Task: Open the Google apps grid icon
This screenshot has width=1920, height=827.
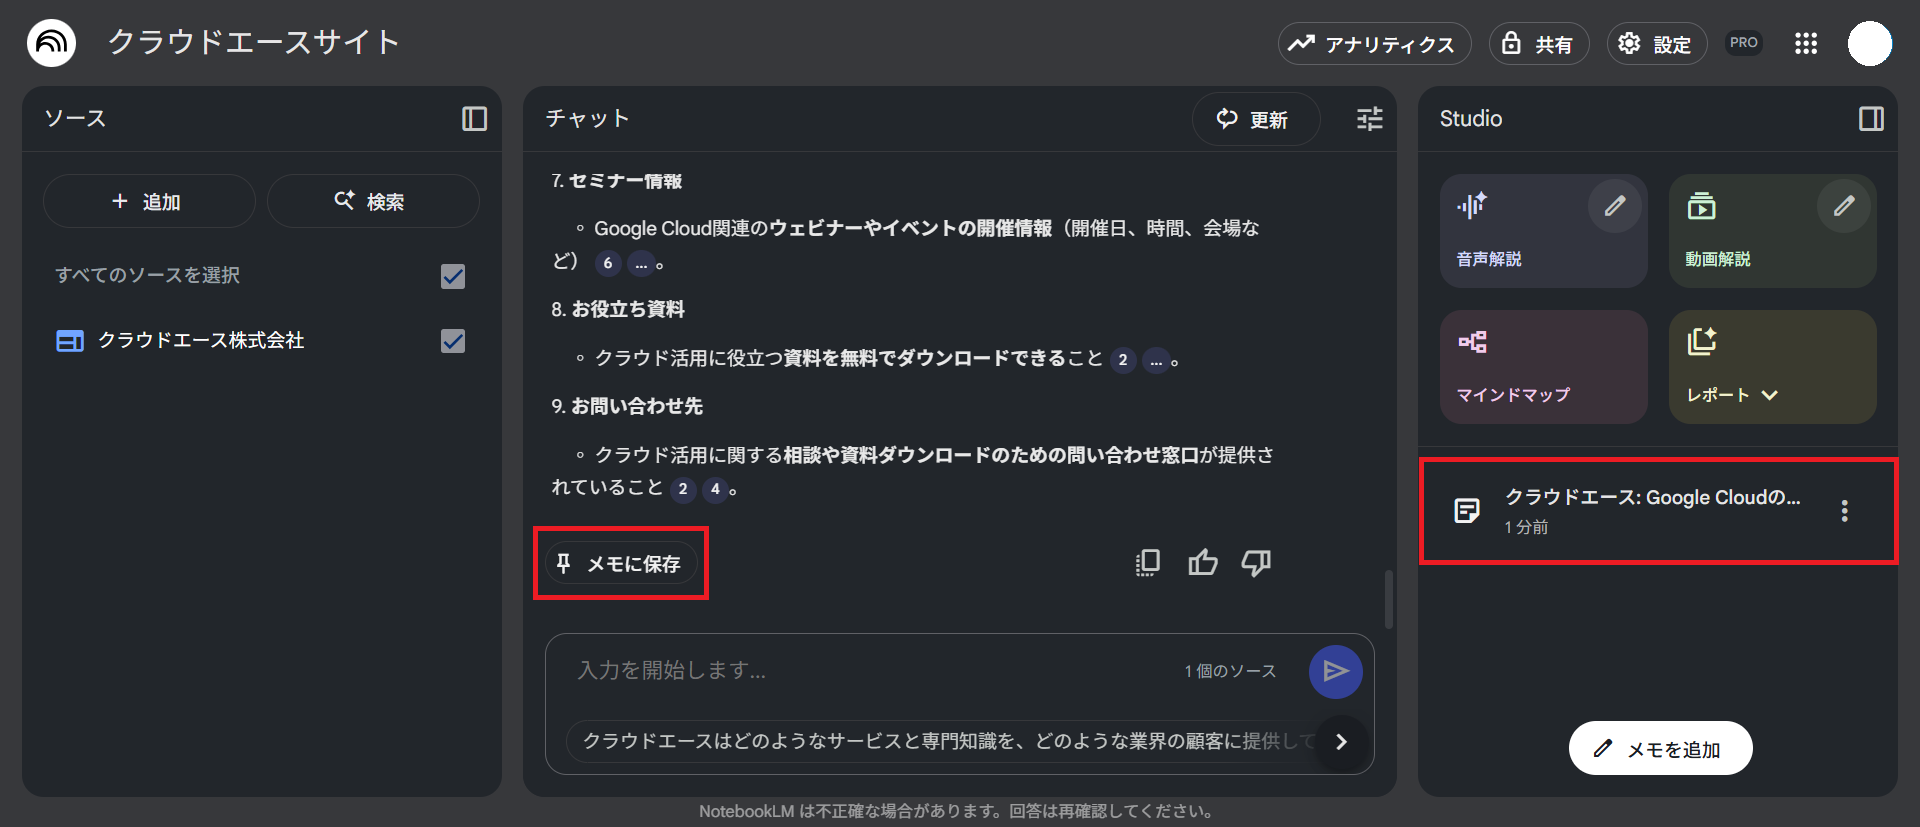Action: 1806,43
